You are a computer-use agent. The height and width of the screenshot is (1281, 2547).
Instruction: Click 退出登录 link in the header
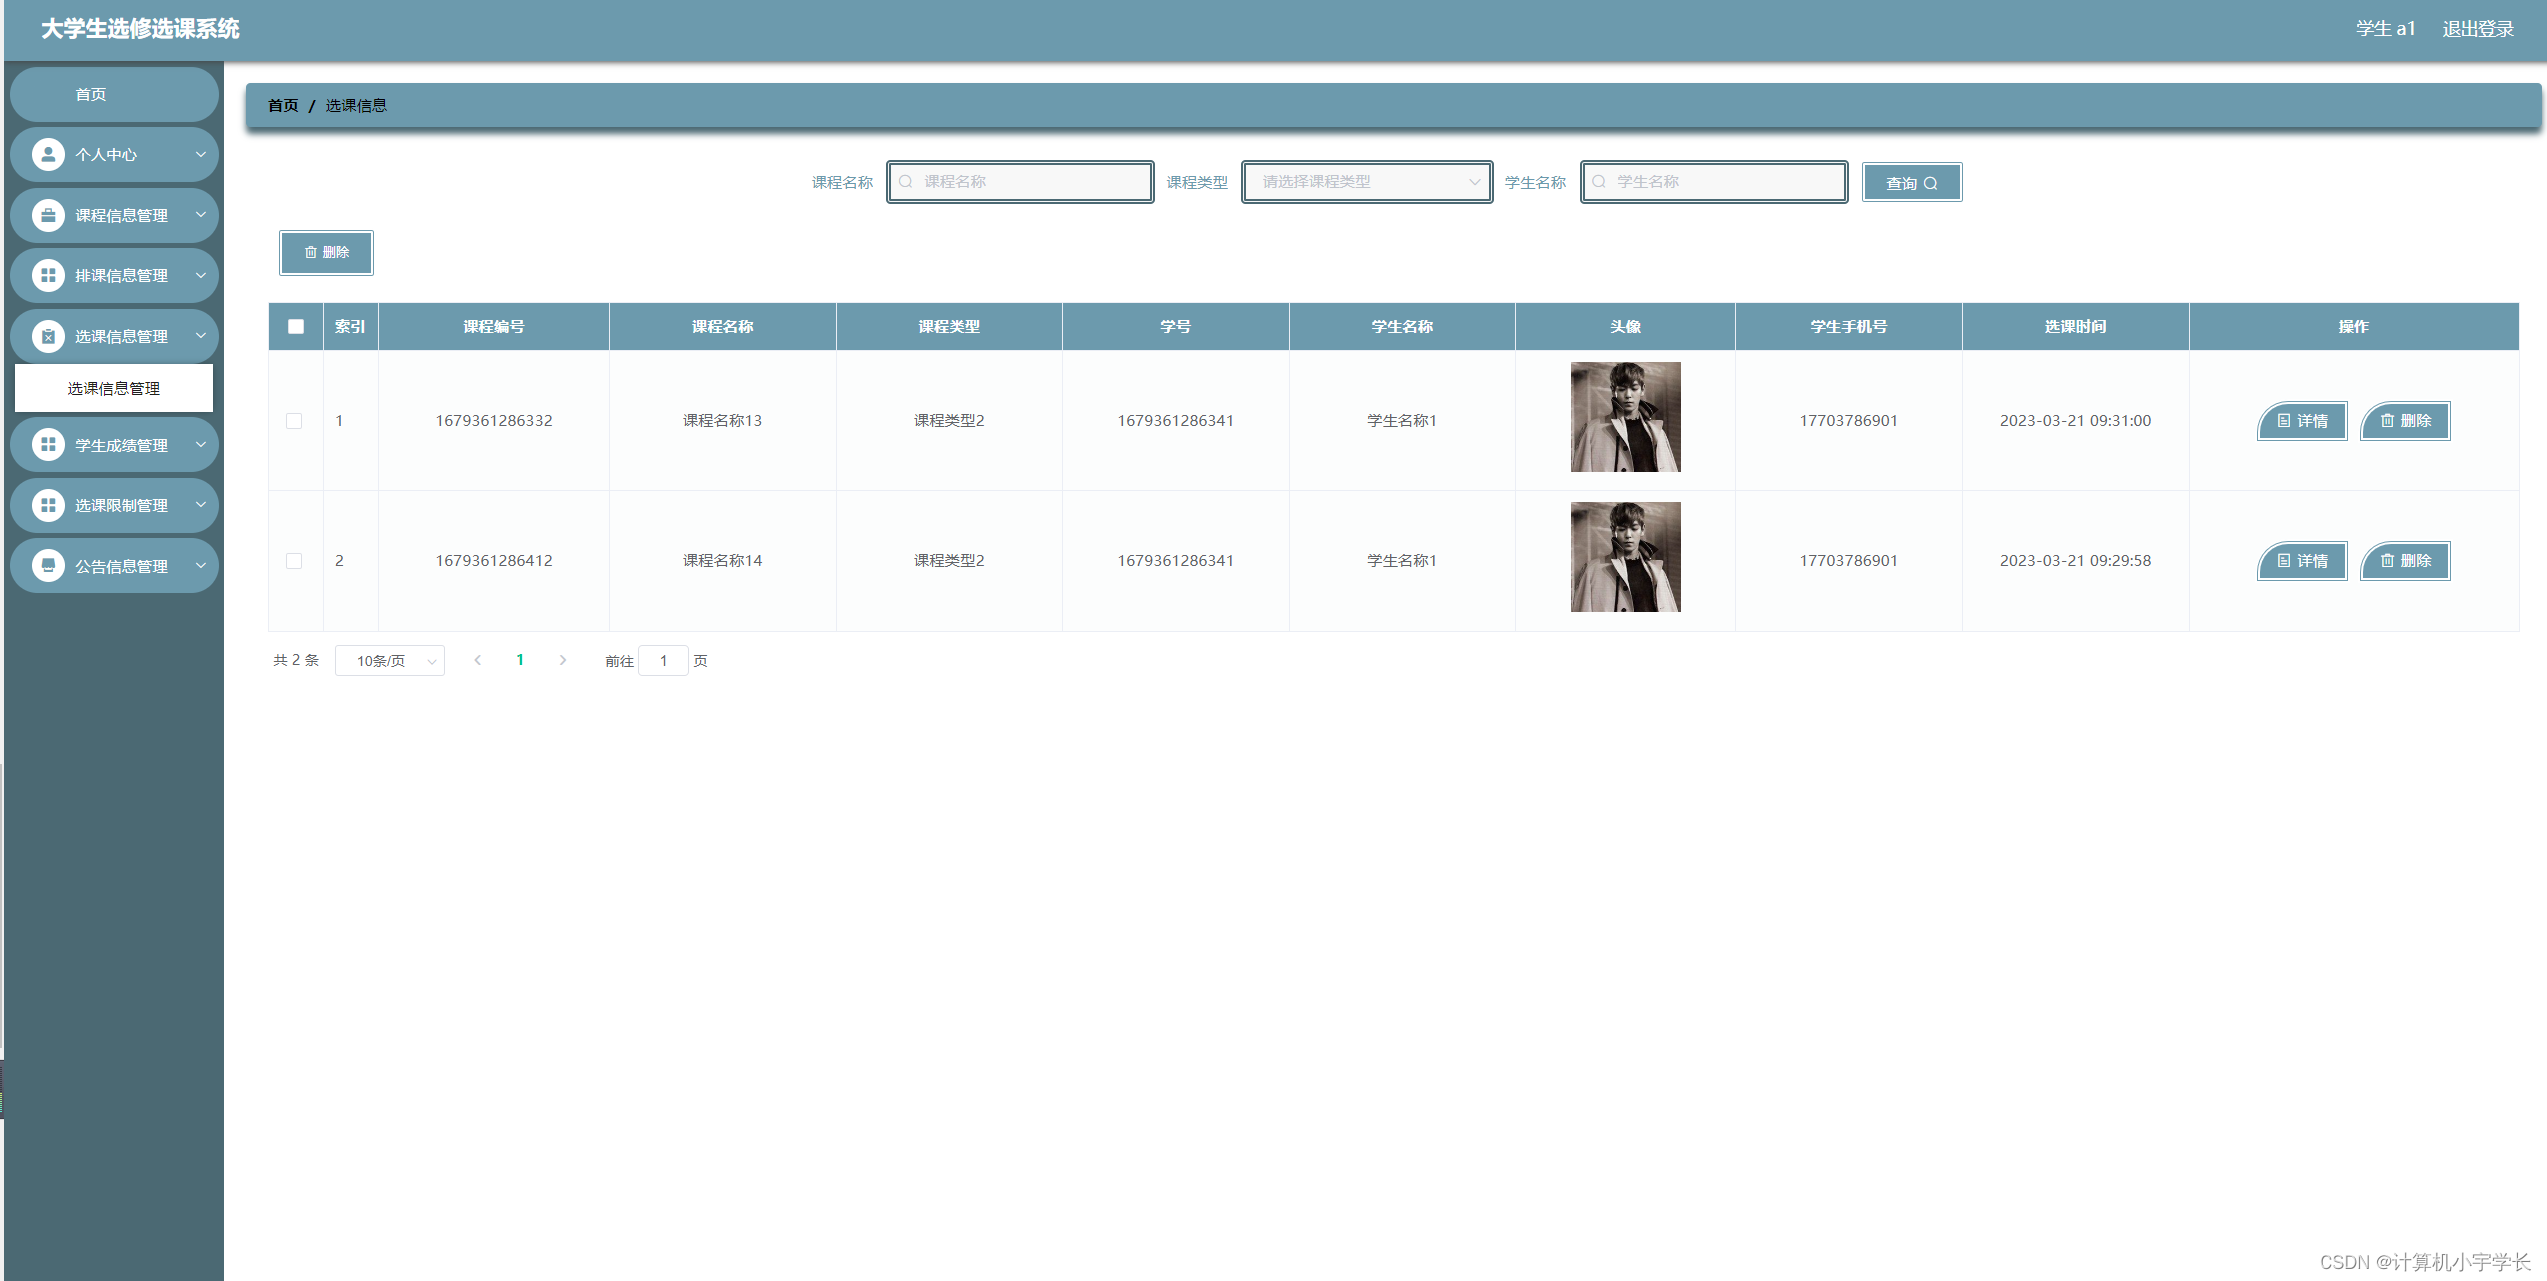coord(2477,29)
